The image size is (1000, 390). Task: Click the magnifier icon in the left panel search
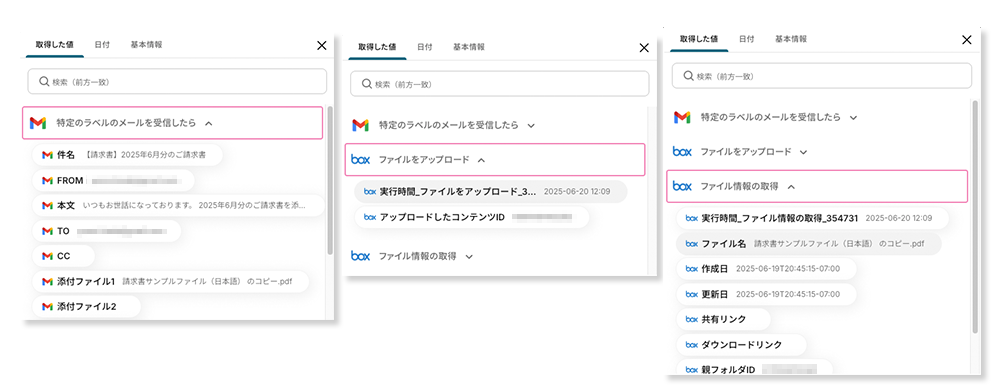[44, 82]
